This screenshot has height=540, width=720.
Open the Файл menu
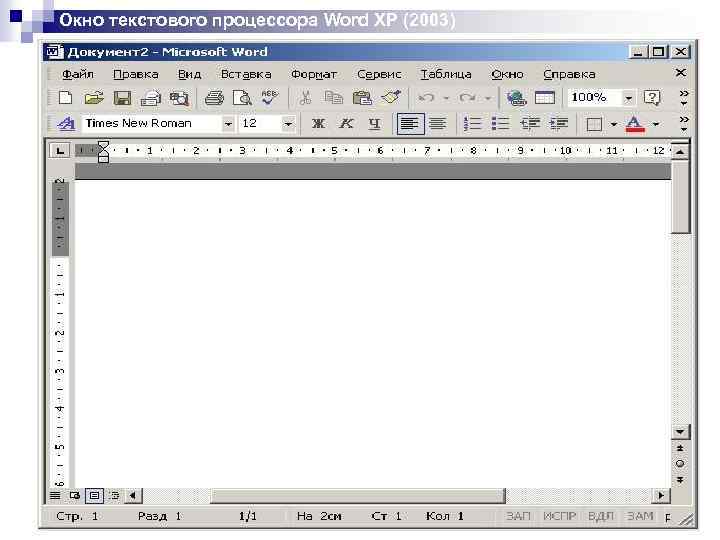tap(78, 74)
